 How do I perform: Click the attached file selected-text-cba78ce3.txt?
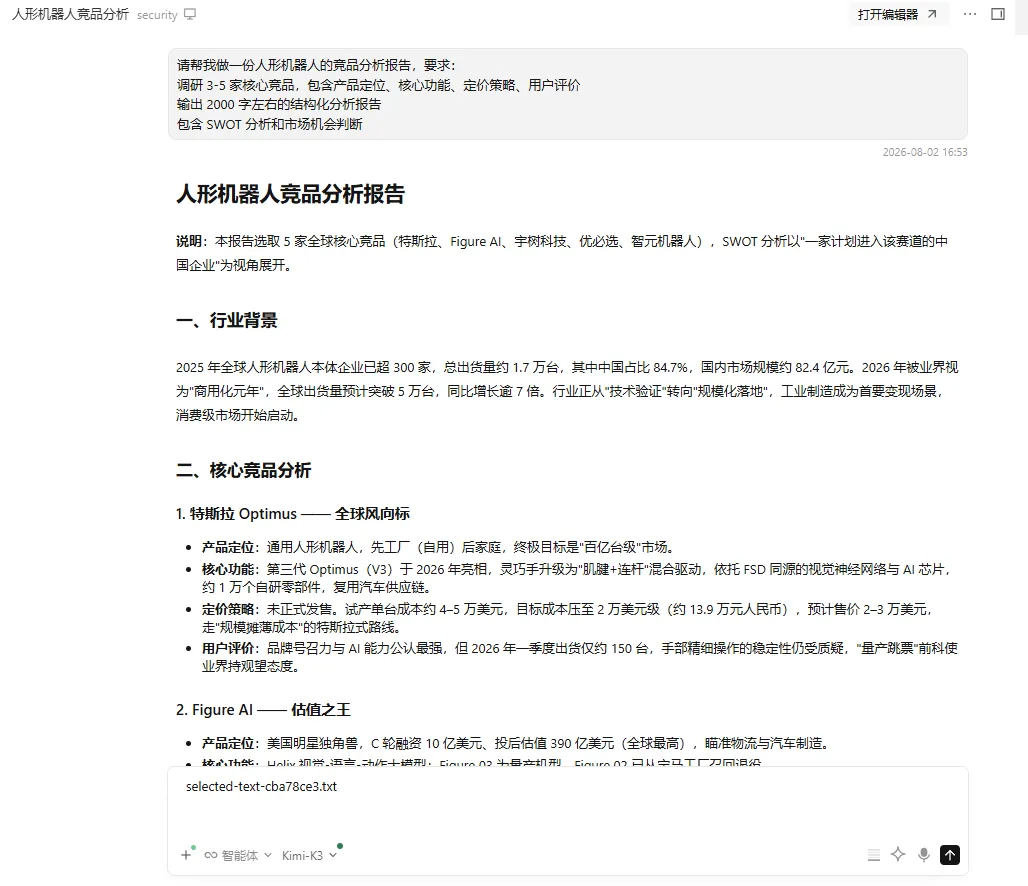pyautogui.click(x=262, y=786)
